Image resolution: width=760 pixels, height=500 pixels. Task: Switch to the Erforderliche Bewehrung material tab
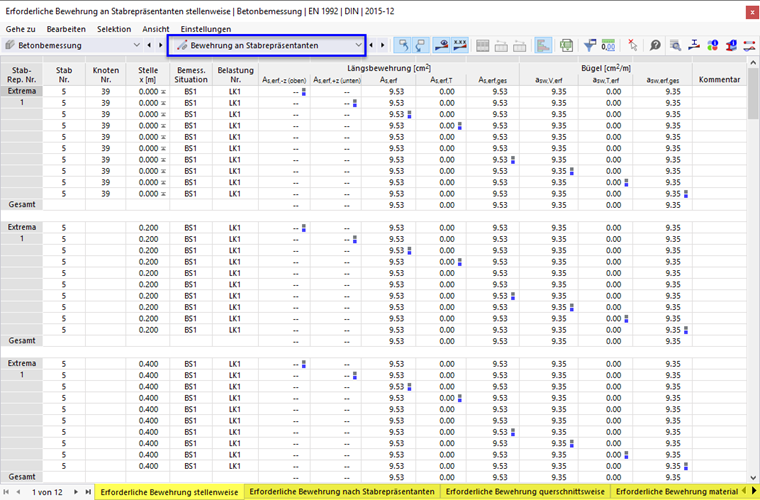(677, 492)
